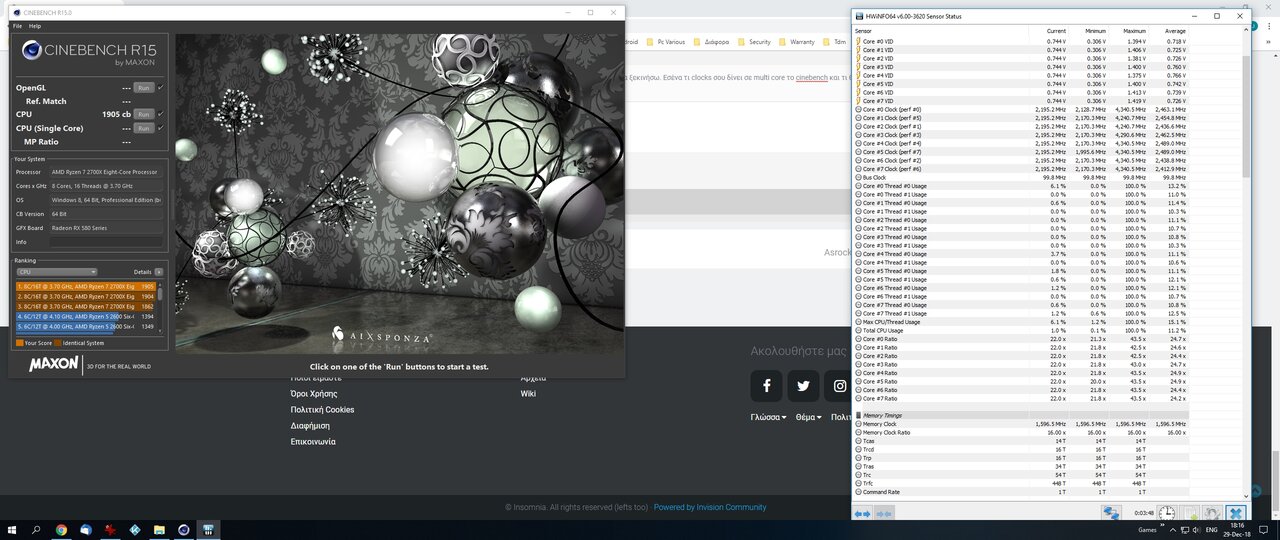Viewport: 1280px width, 540px height.
Task: Click the HWiNFO vertical scrollbar
Action: point(1245,115)
